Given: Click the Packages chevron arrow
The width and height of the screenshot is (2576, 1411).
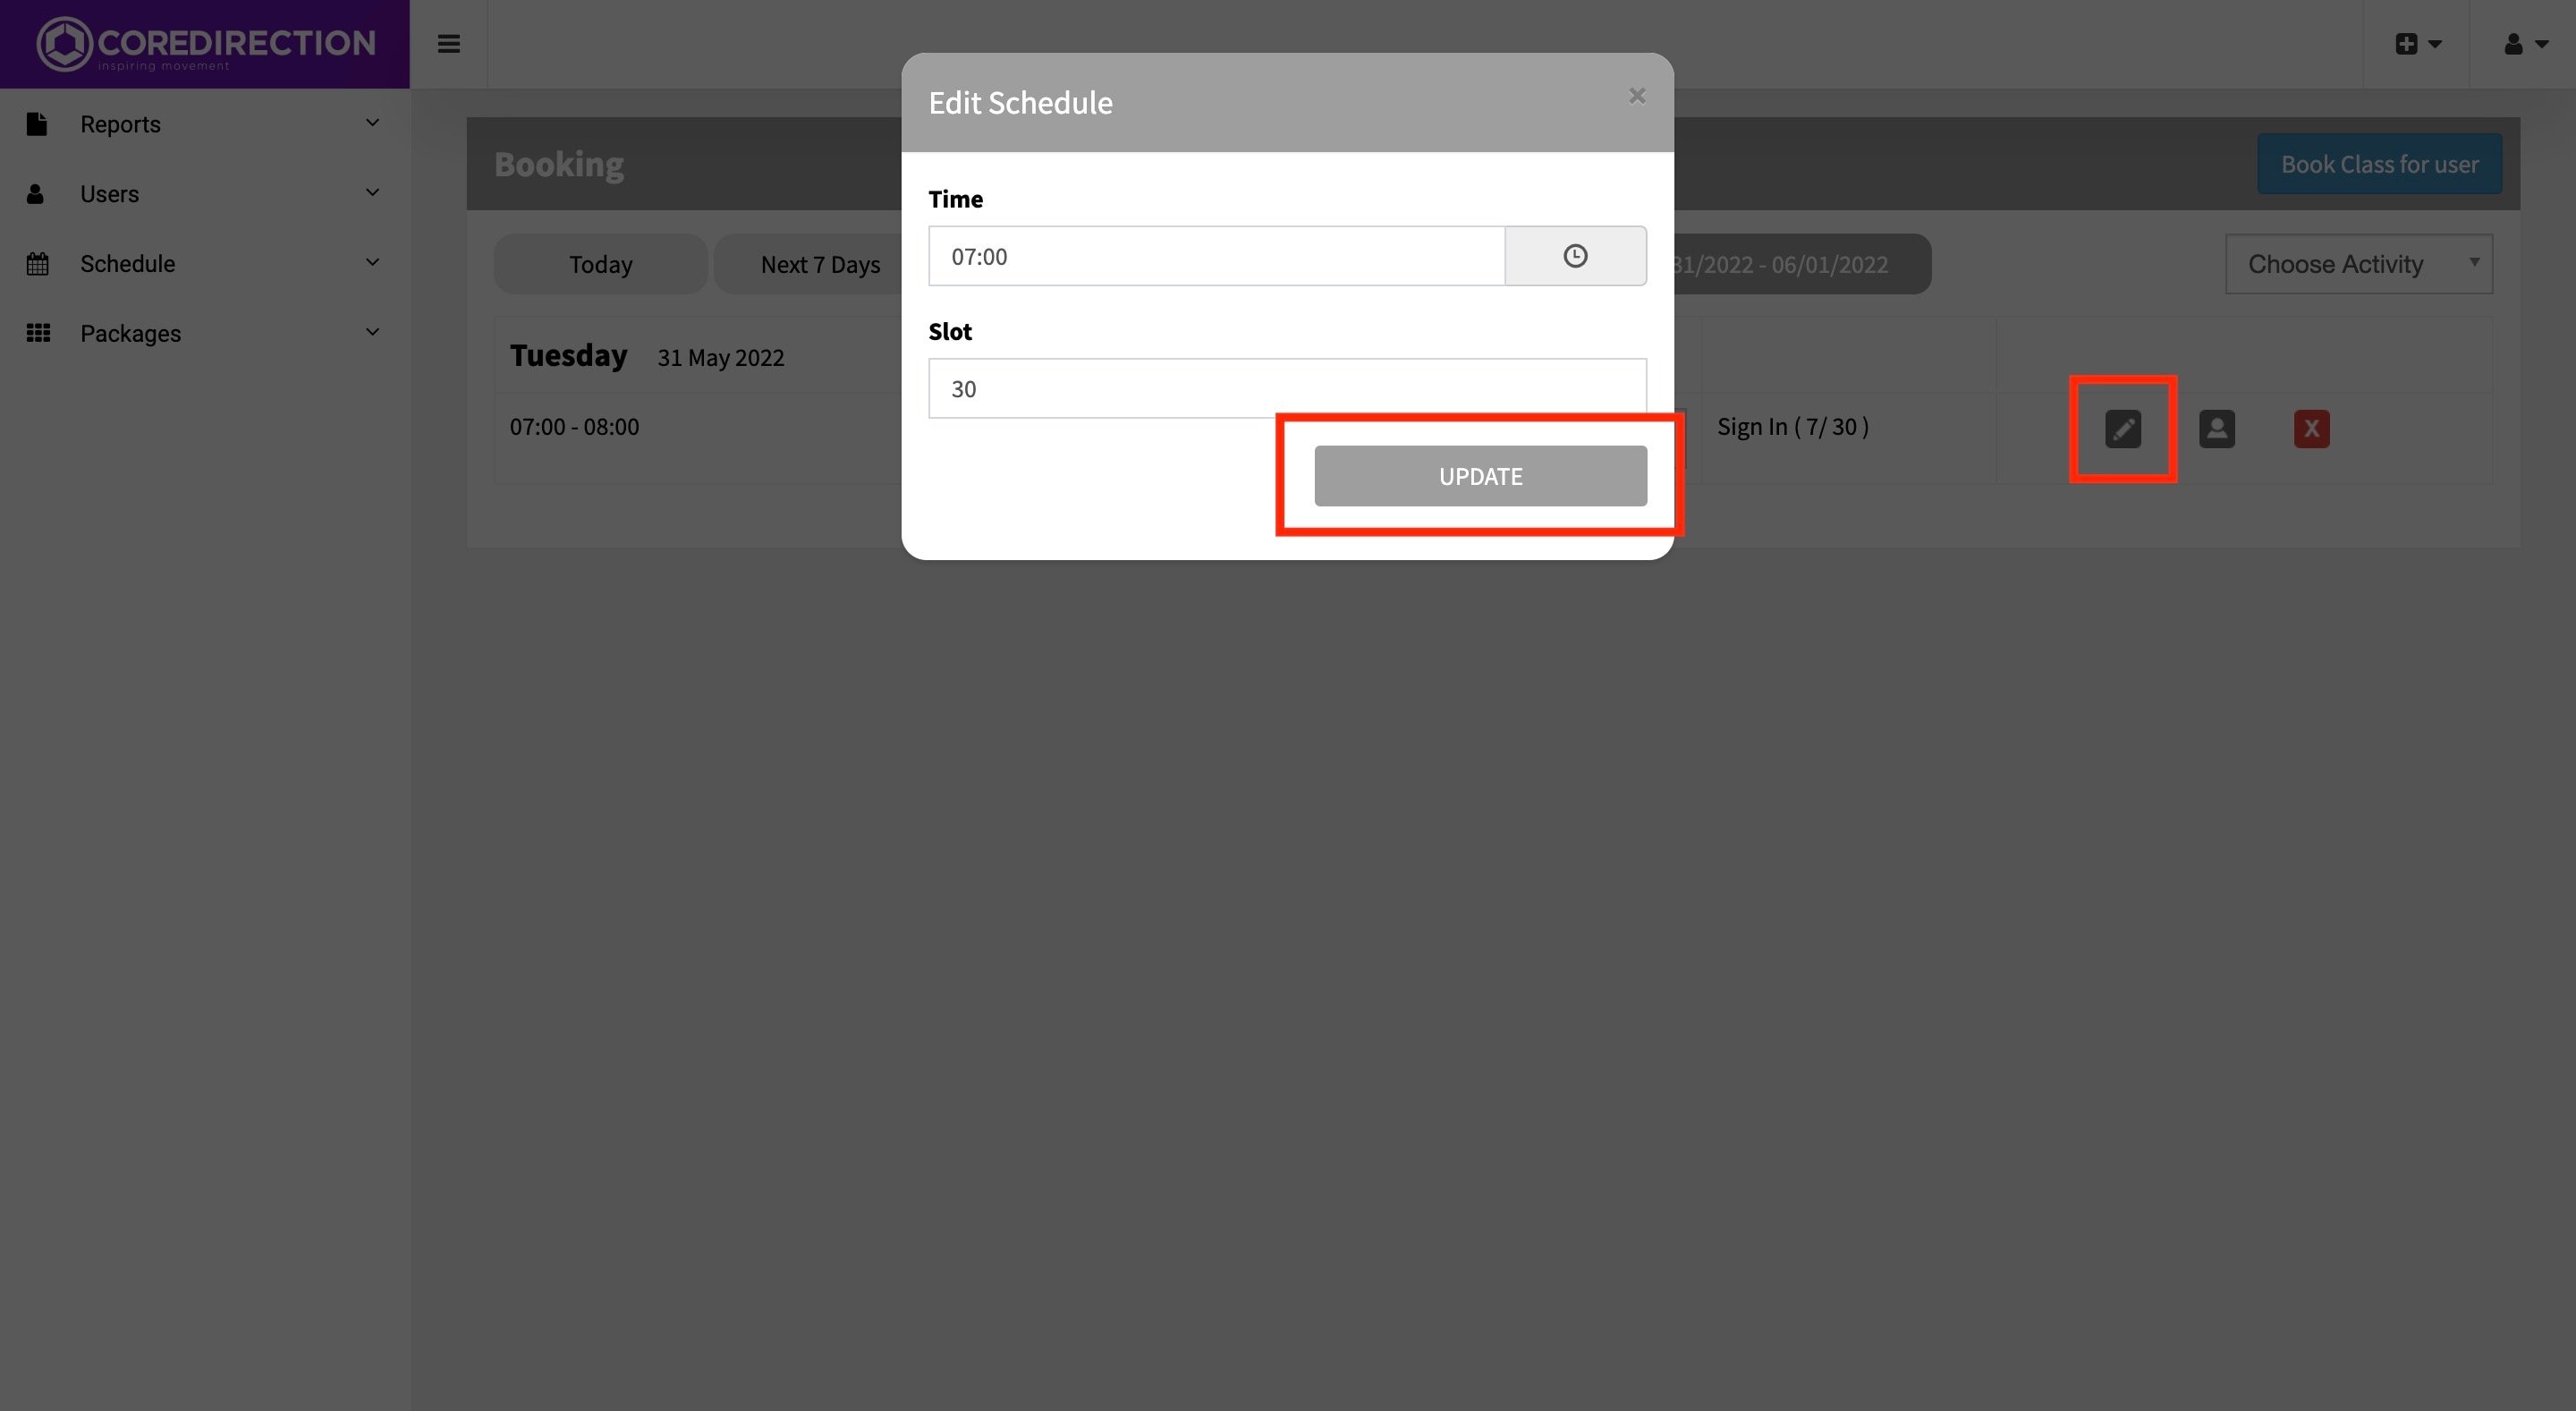Looking at the screenshot, I should [x=372, y=331].
